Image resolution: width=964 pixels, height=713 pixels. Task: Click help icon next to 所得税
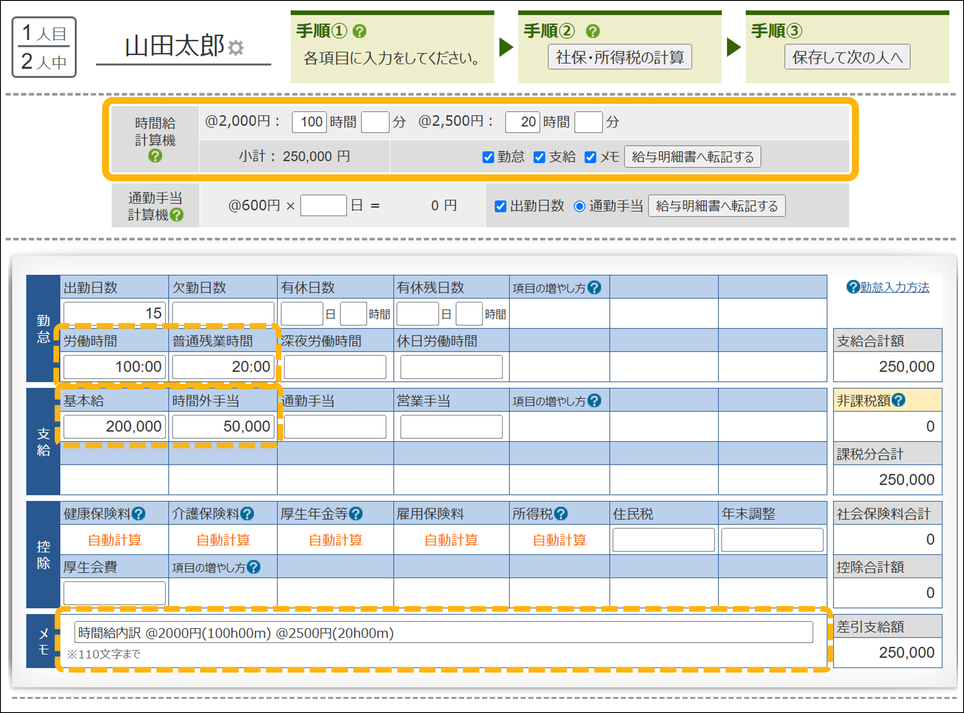point(561,514)
